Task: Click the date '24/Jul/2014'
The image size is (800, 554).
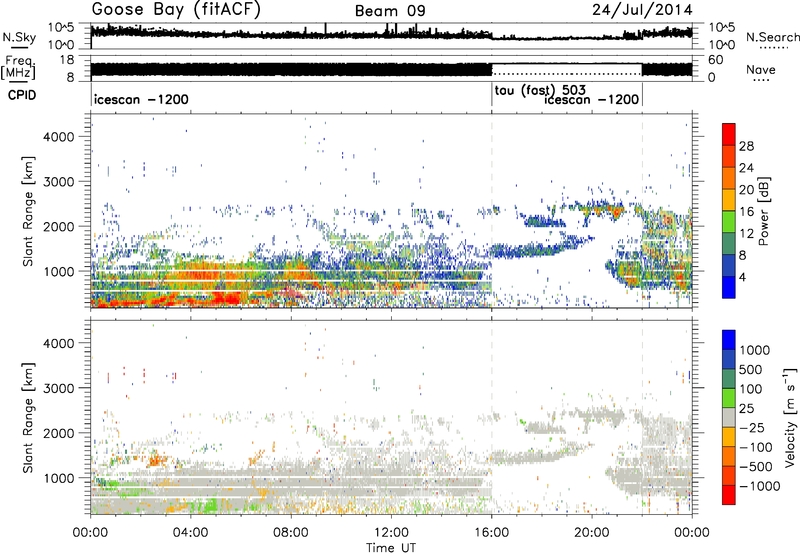Action: 642,10
